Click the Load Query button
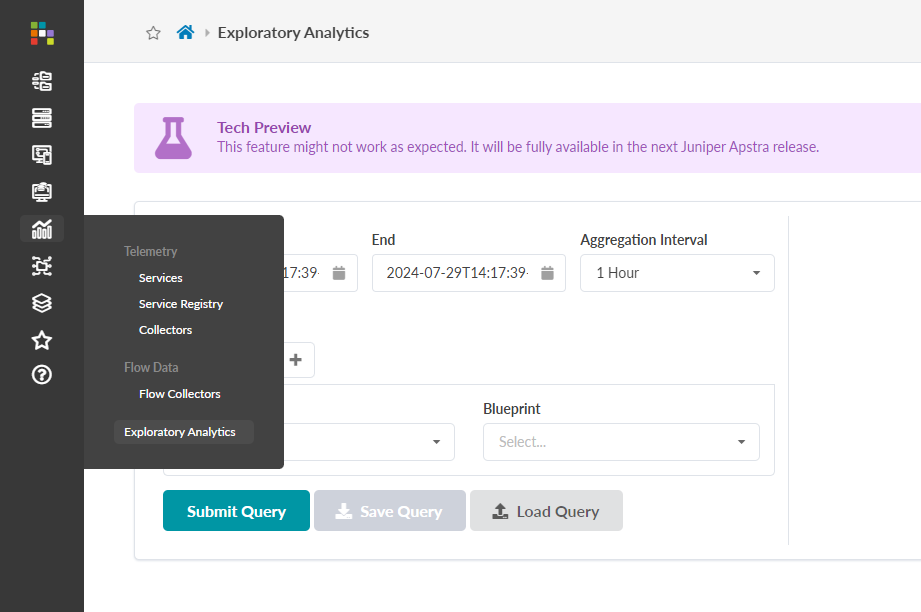Viewport: 921px width, 612px height. point(546,511)
